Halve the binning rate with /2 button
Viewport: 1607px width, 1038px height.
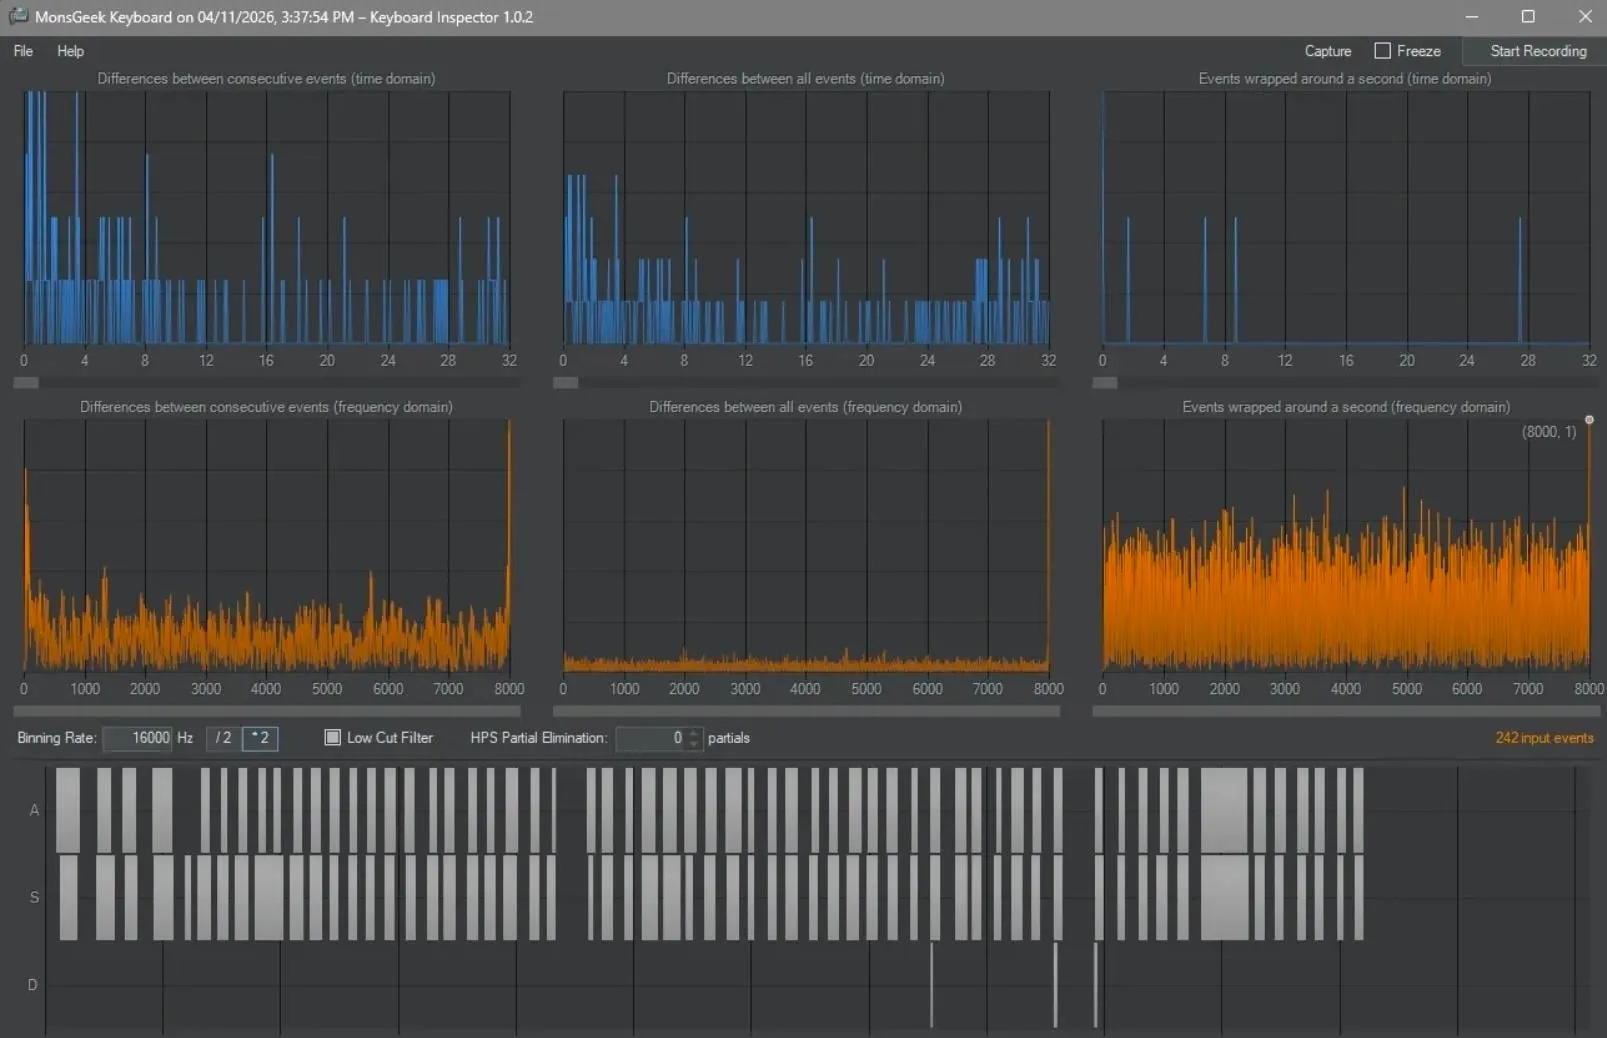(223, 738)
